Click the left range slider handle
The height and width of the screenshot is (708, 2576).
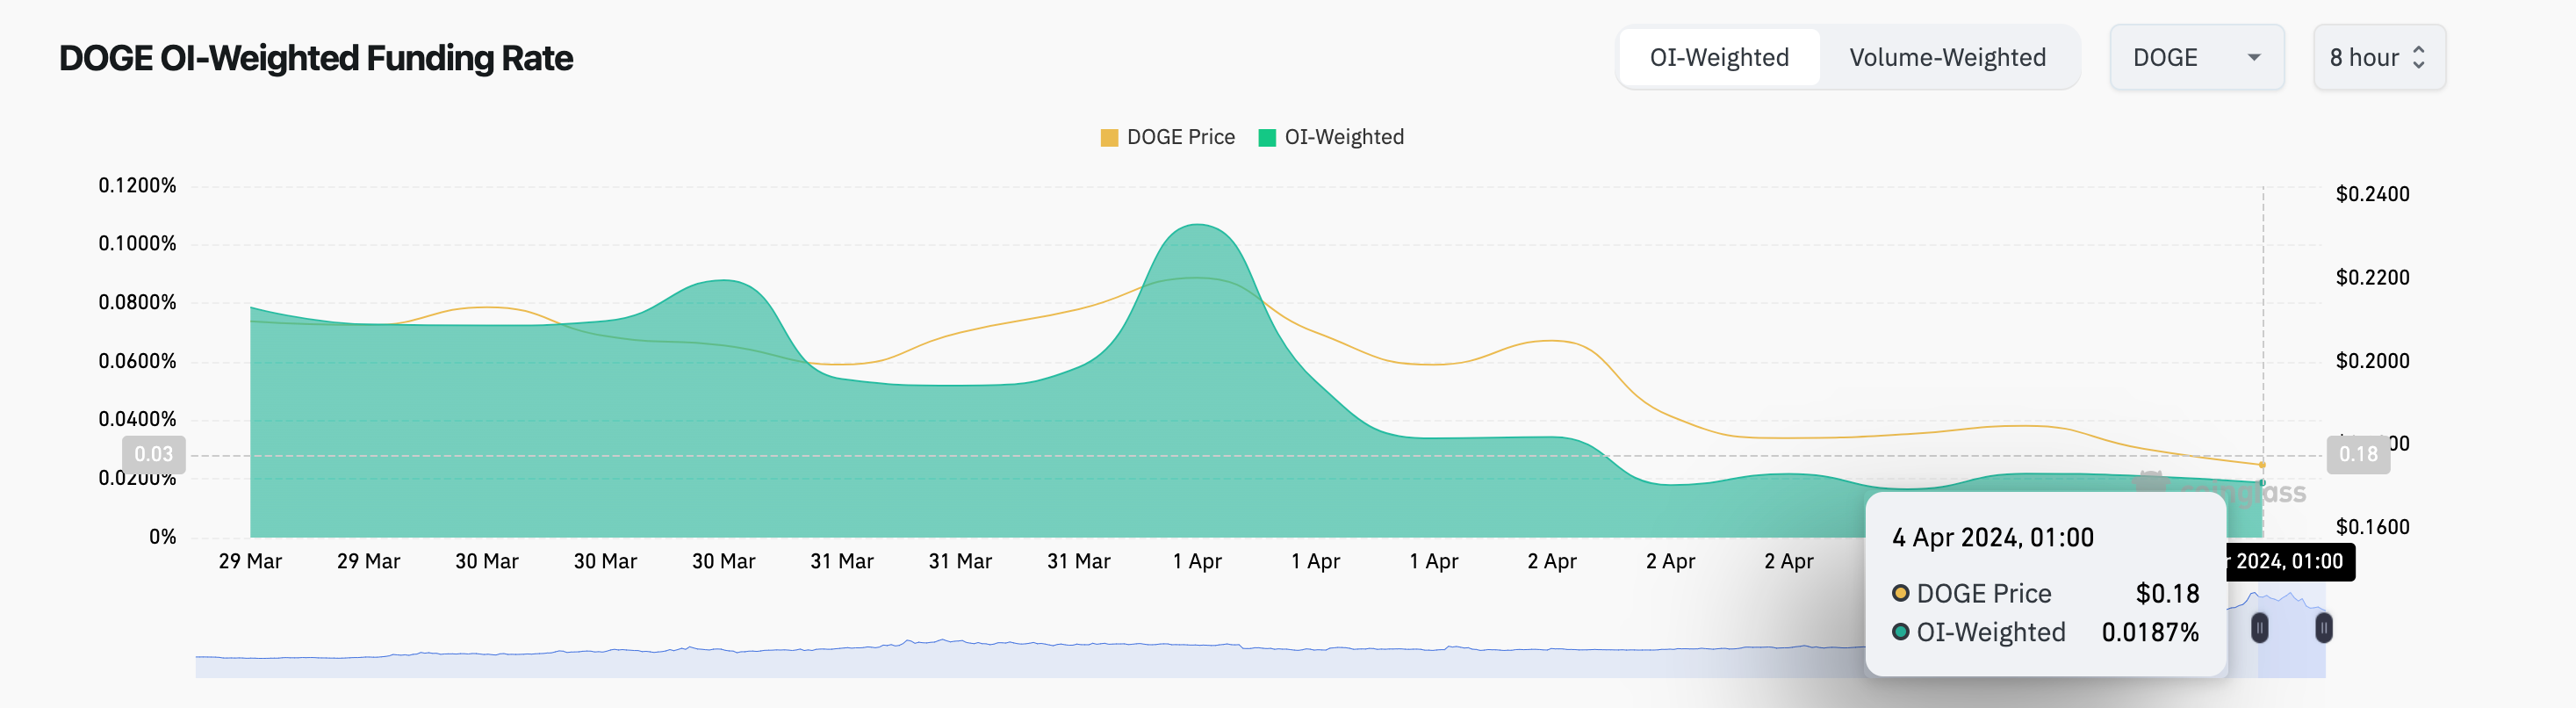pos(2259,628)
